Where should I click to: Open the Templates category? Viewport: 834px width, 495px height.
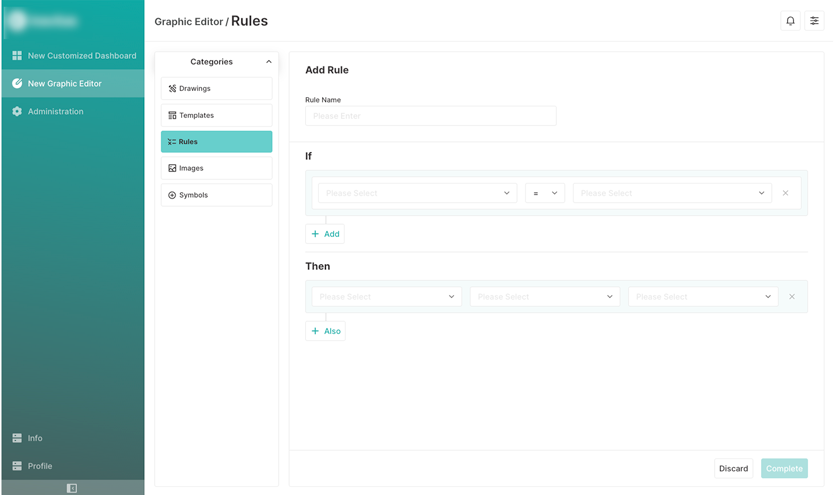tap(216, 116)
